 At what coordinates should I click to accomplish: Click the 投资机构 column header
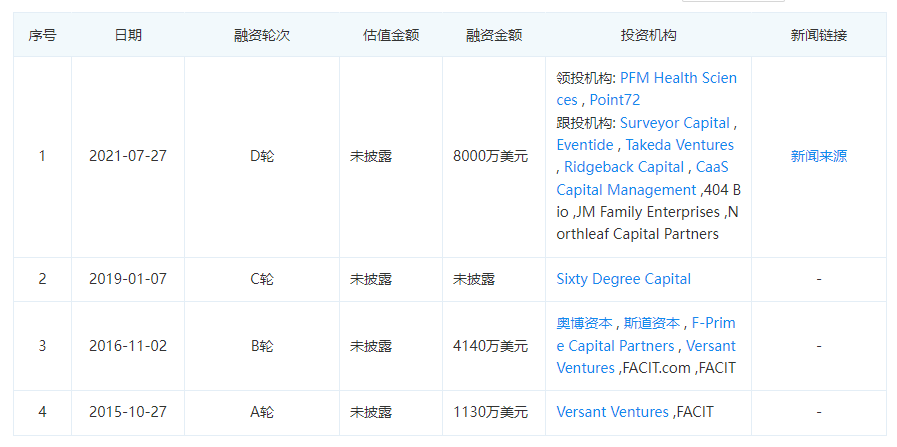pos(648,35)
